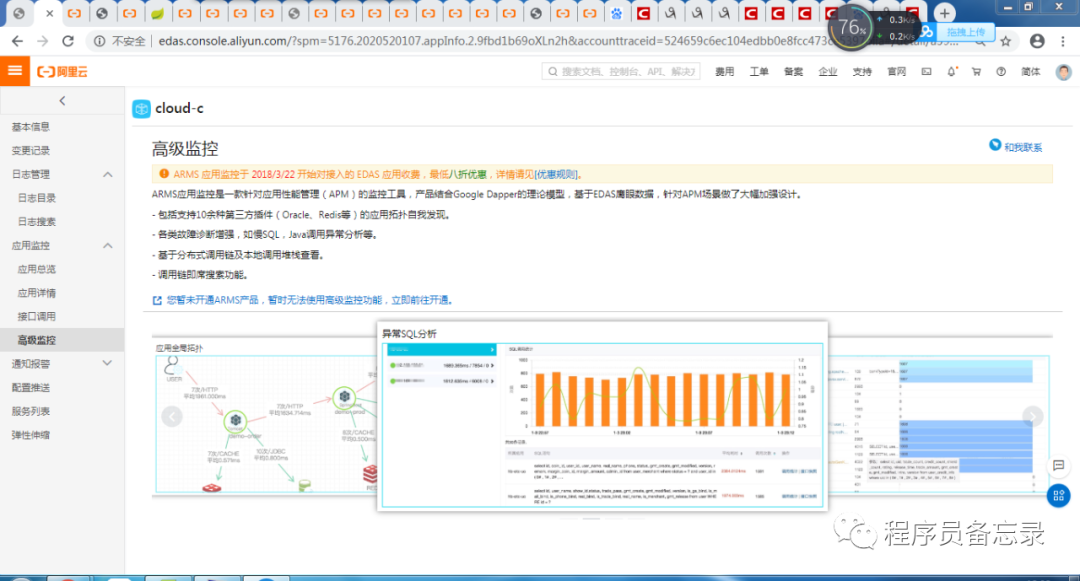Open the help question mark icon
This screenshot has width=1080, height=581.
coord(1001,72)
